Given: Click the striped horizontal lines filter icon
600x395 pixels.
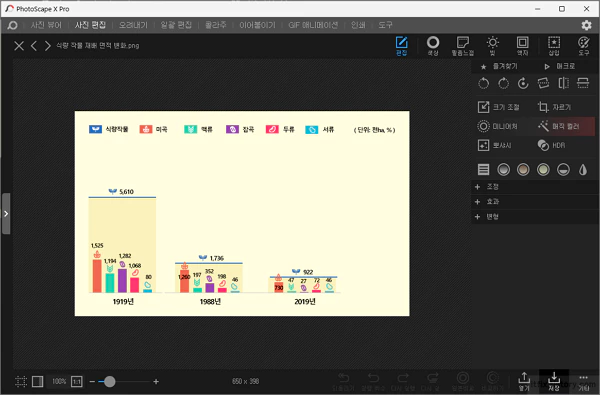Looking at the screenshot, I should click(484, 170).
